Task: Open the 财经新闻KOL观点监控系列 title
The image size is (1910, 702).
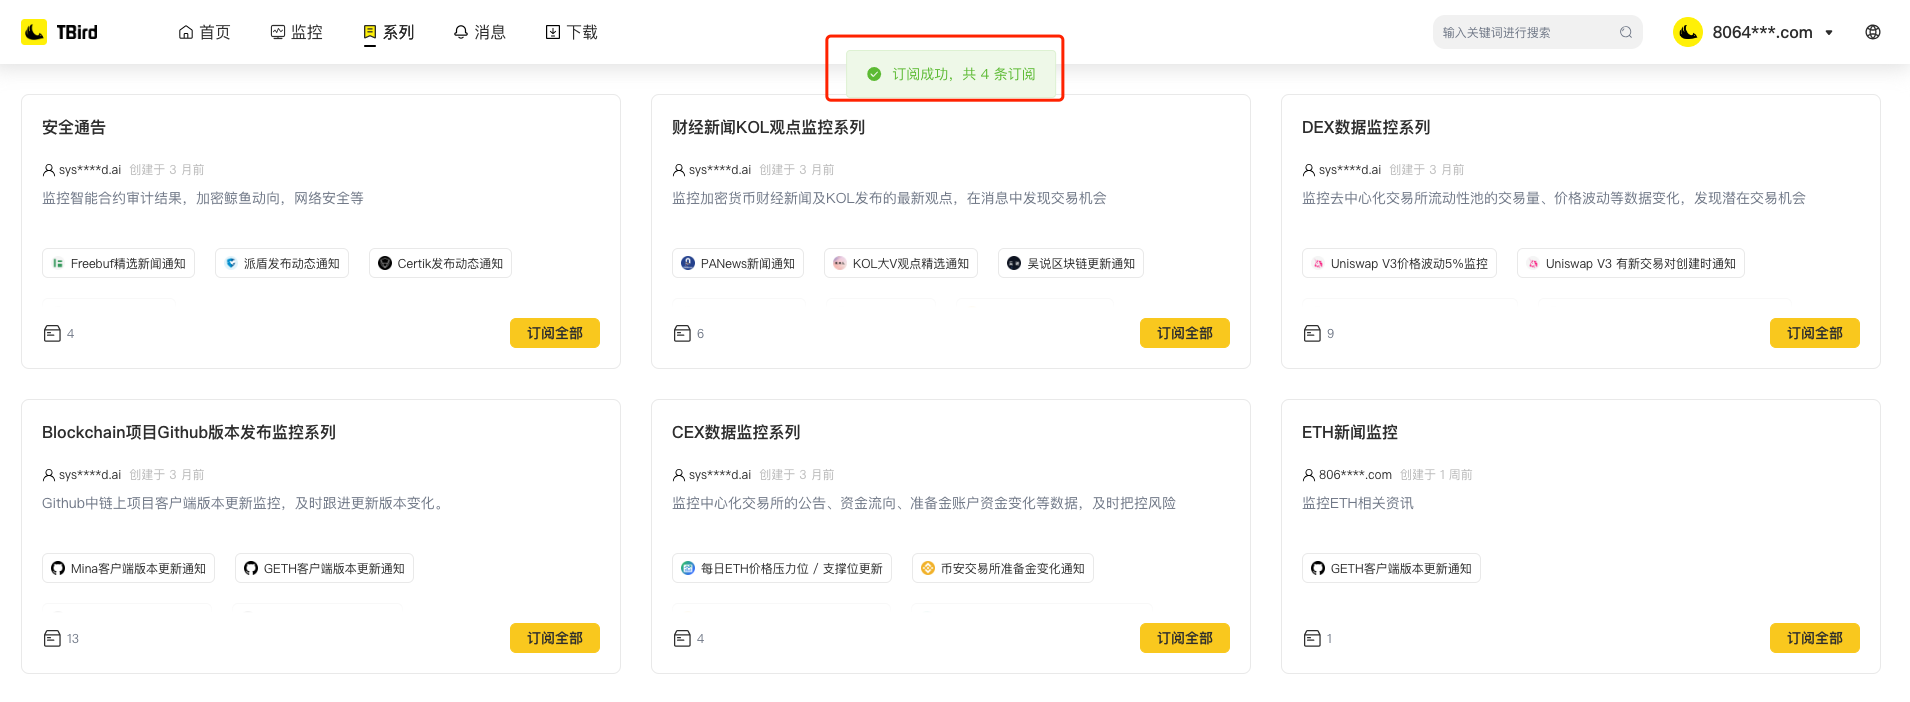Action: tap(768, 127)
